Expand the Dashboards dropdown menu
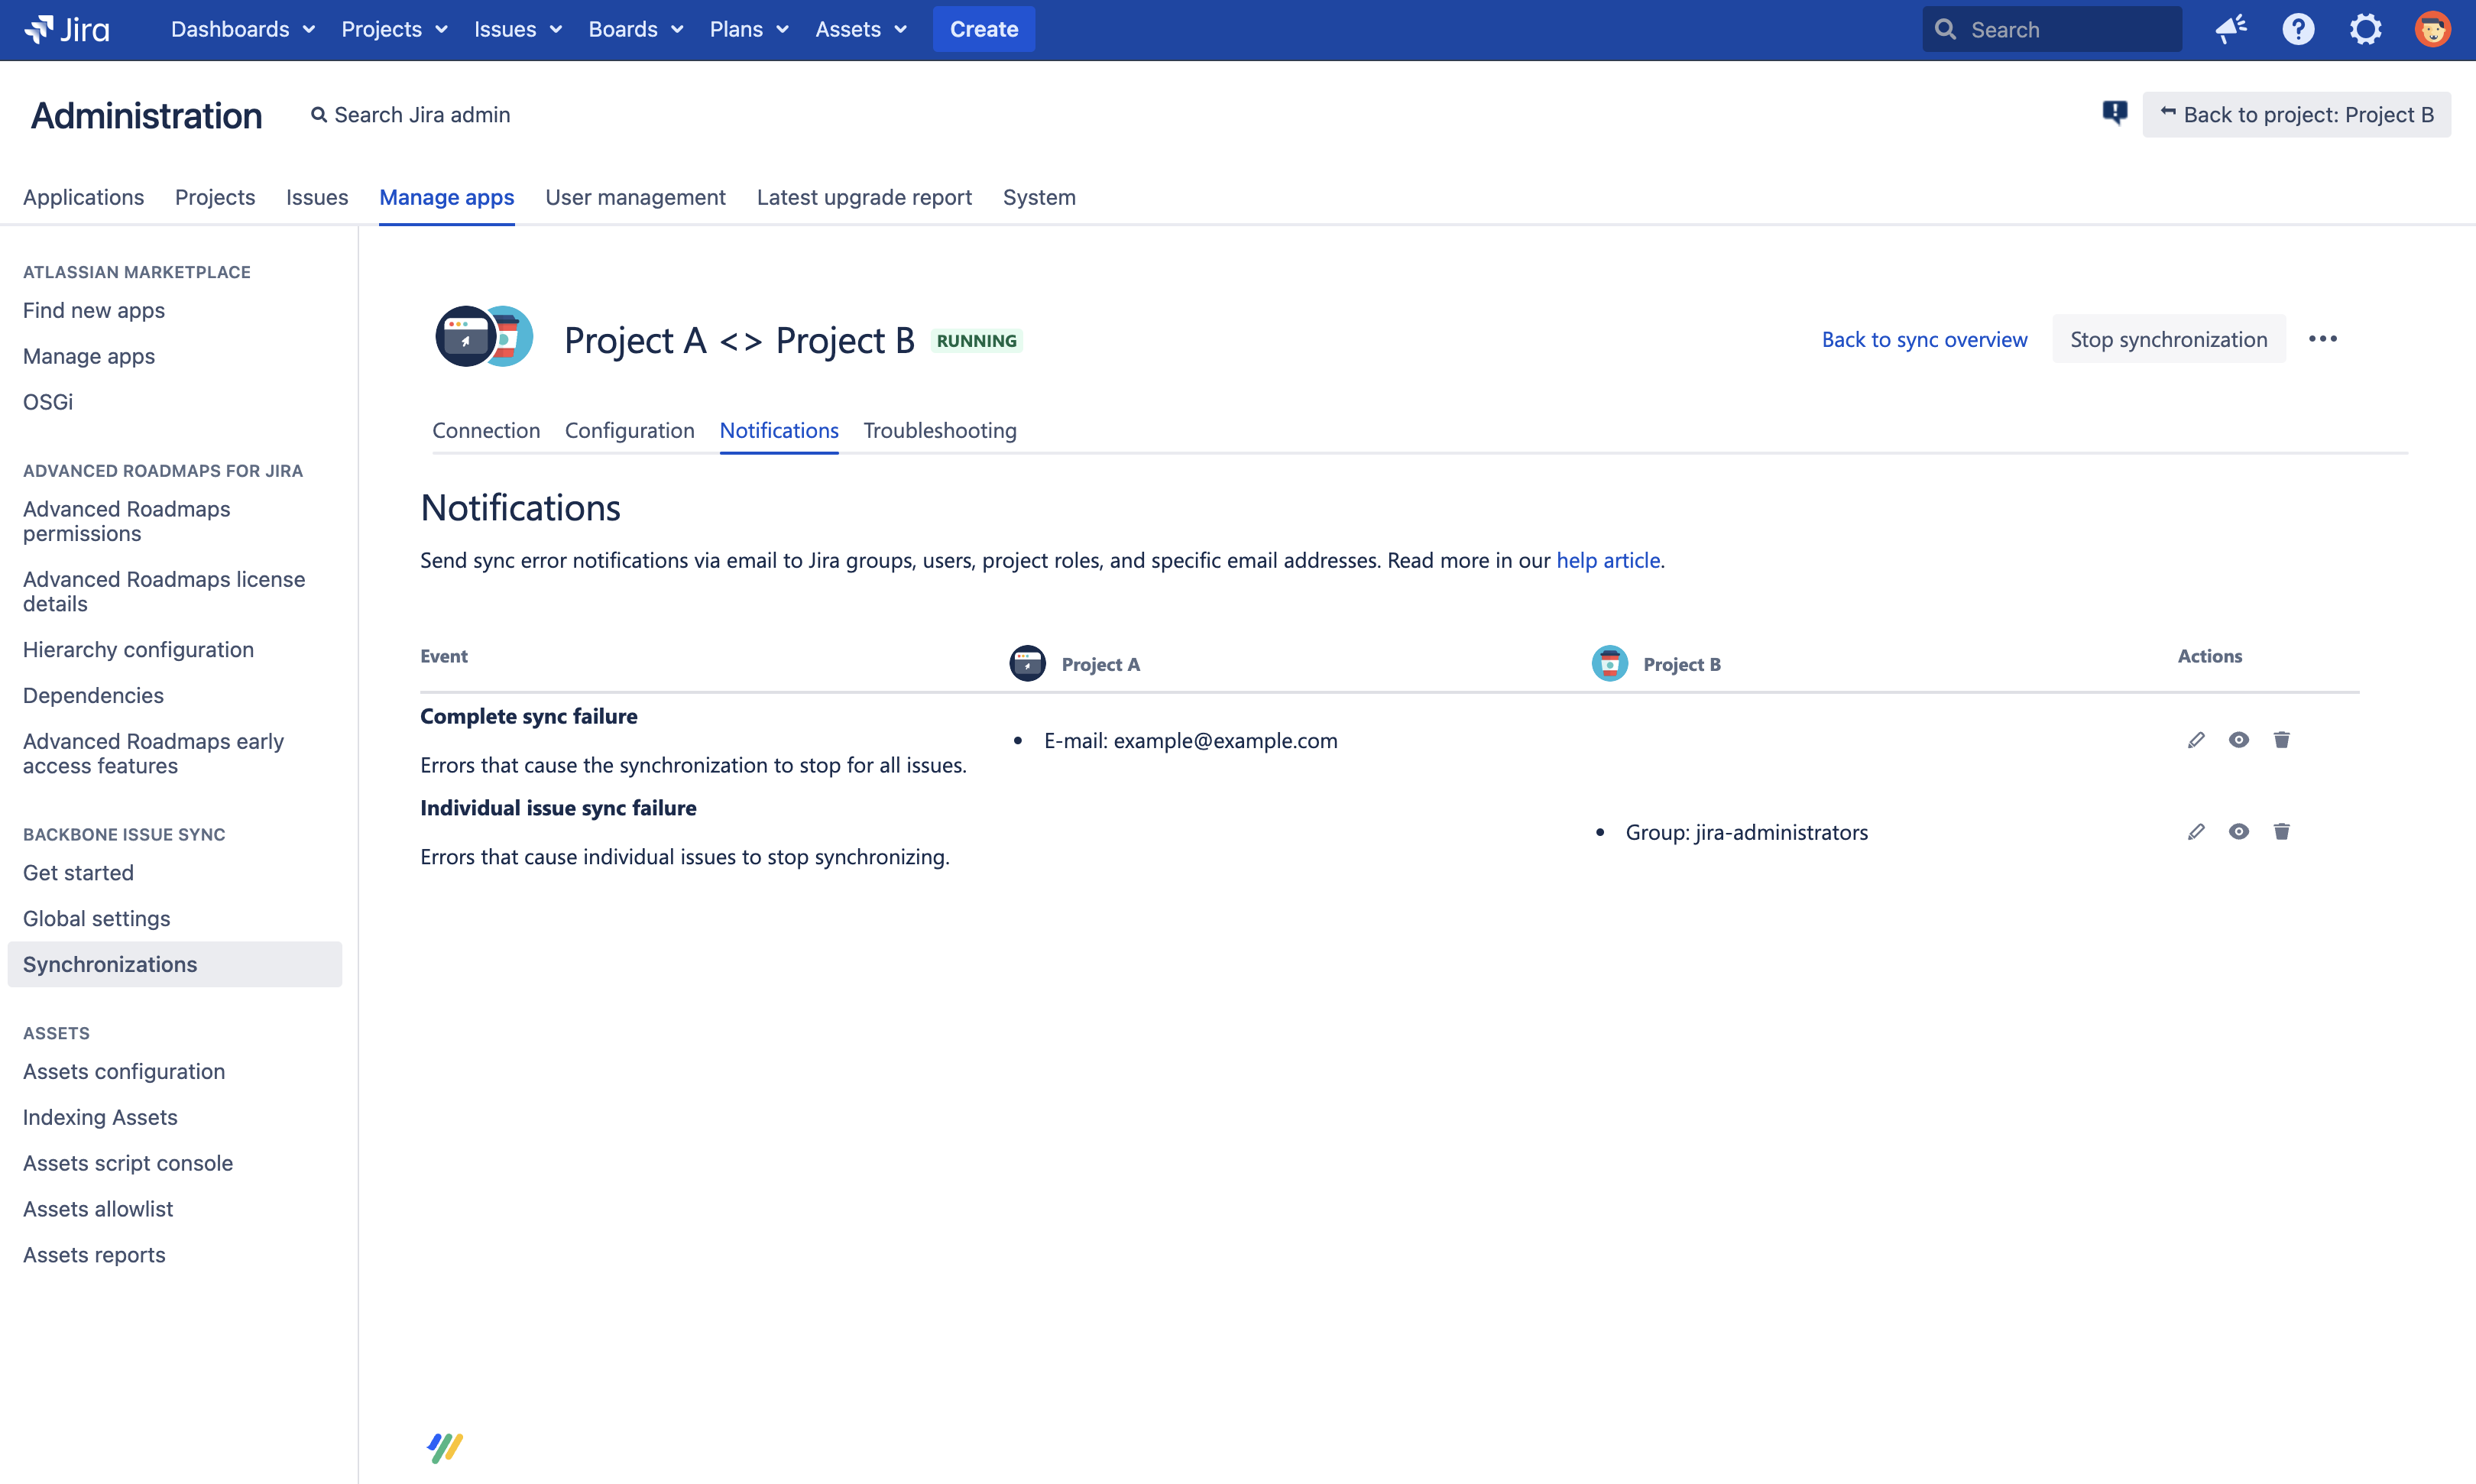The image size is (2476, 1484). click(x=242, y=29)
